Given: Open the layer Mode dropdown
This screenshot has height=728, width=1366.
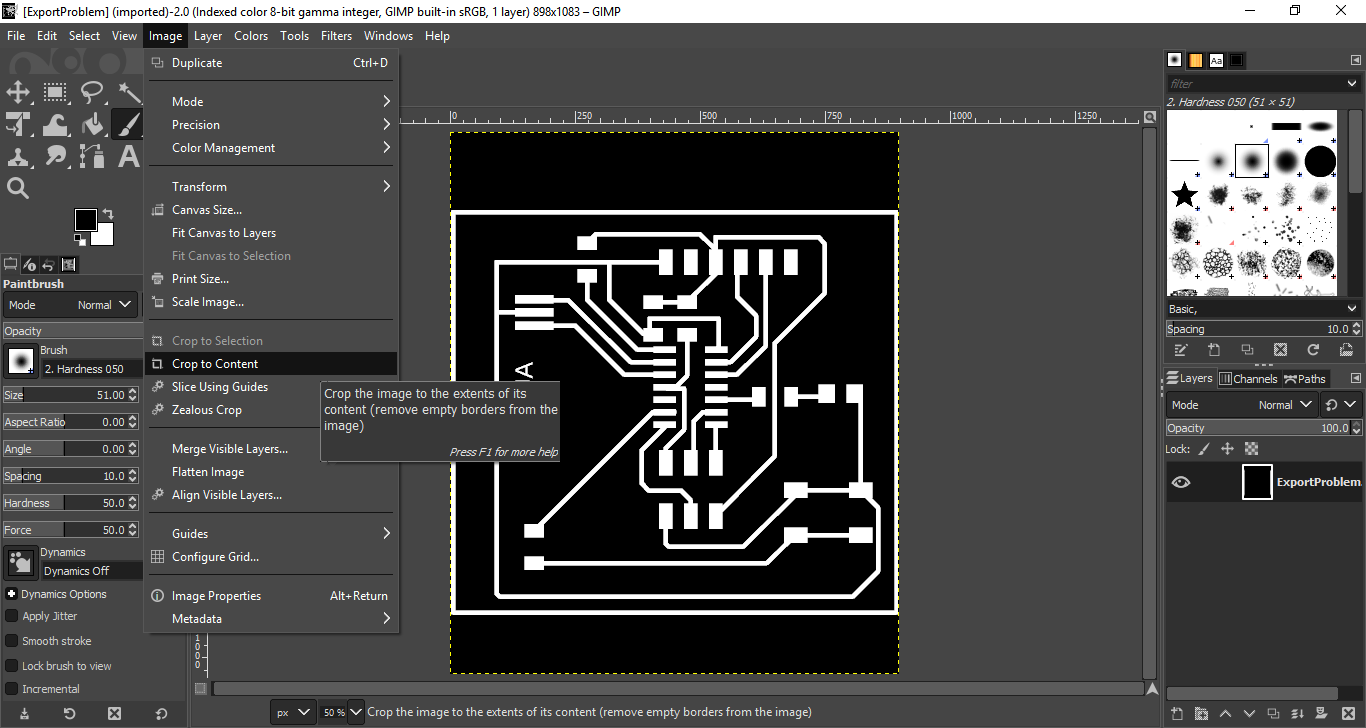Looking at the screenshot, I should 1242,405.
